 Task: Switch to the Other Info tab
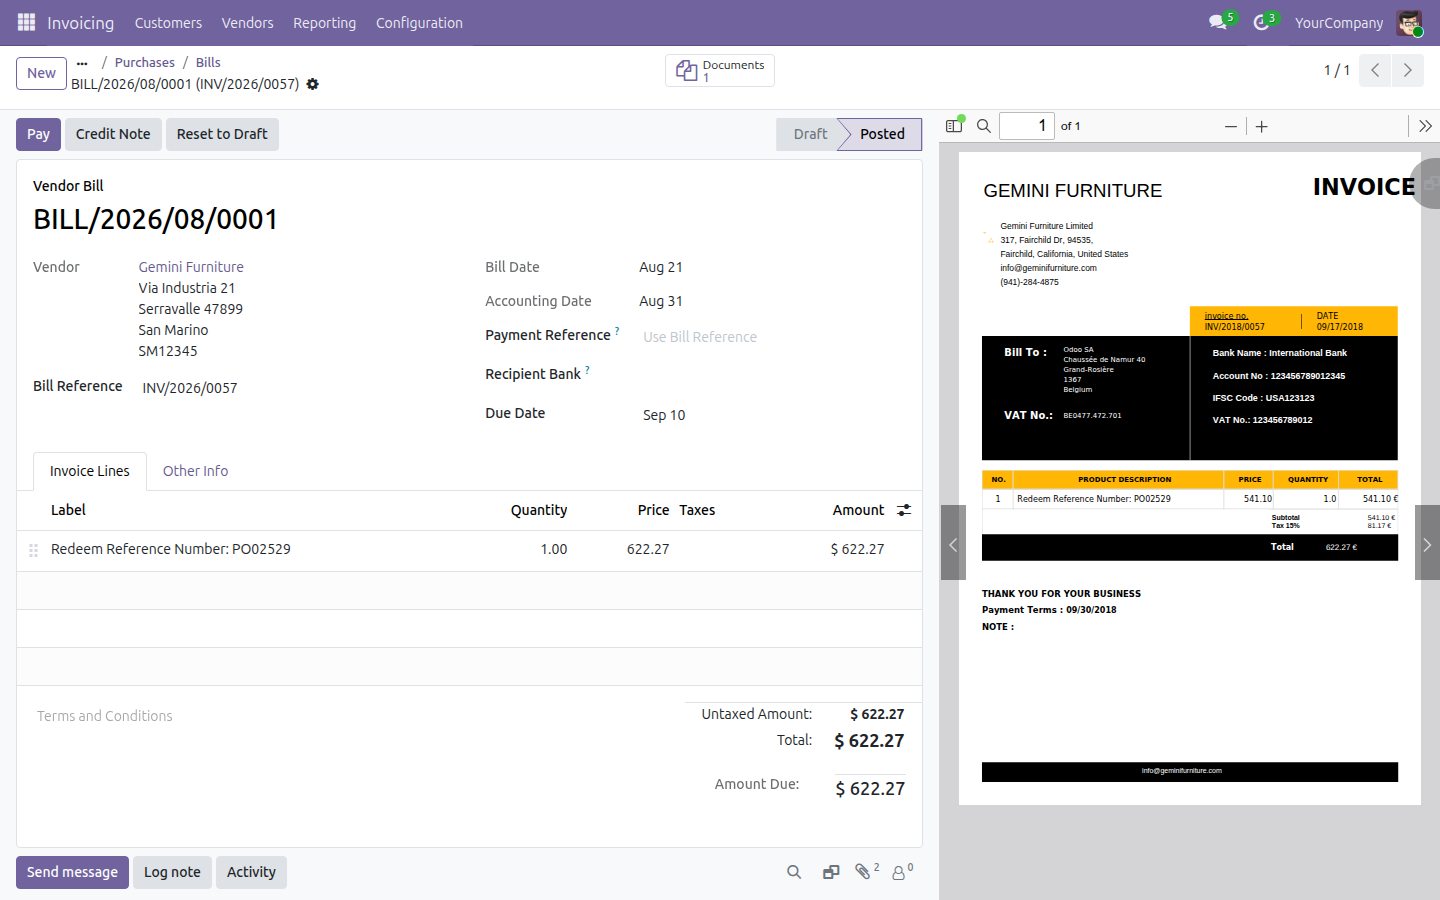click(x=195, y=471)
